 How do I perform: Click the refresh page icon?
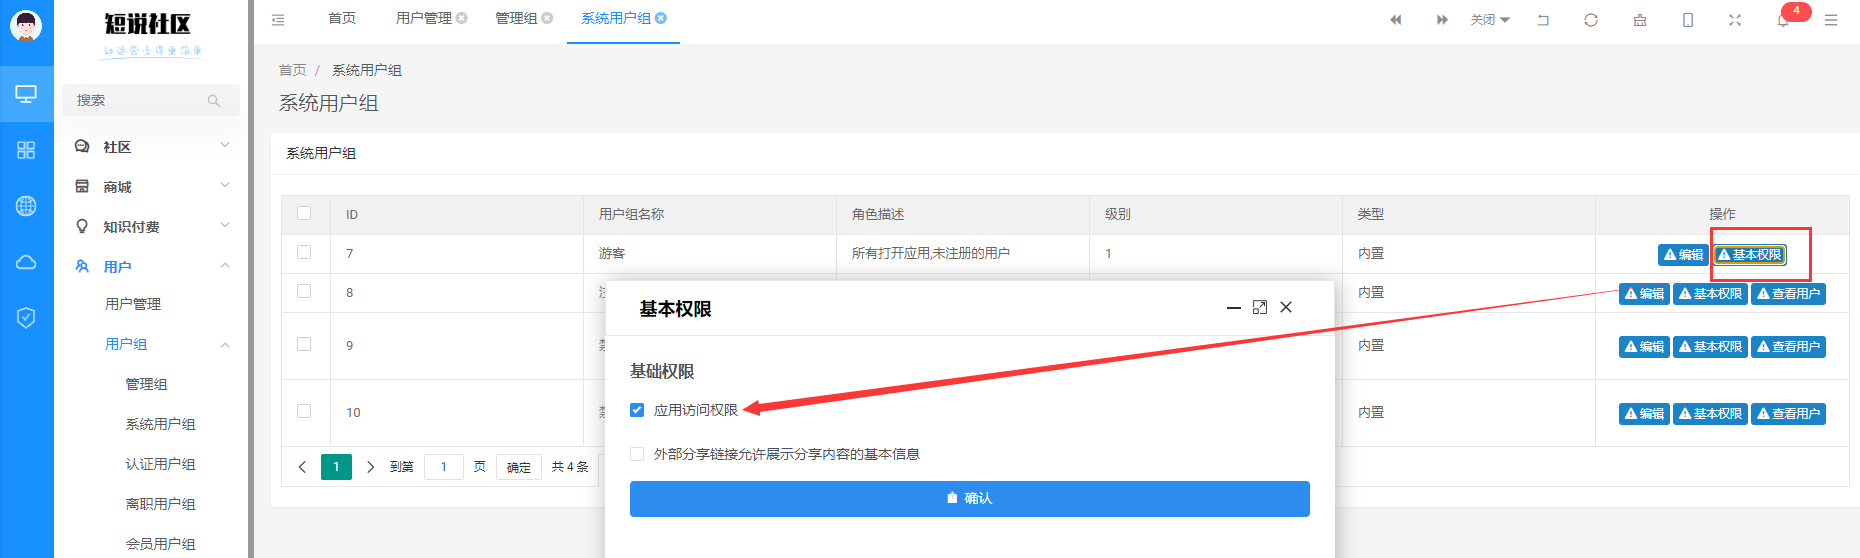click(x=1591, y=20)
